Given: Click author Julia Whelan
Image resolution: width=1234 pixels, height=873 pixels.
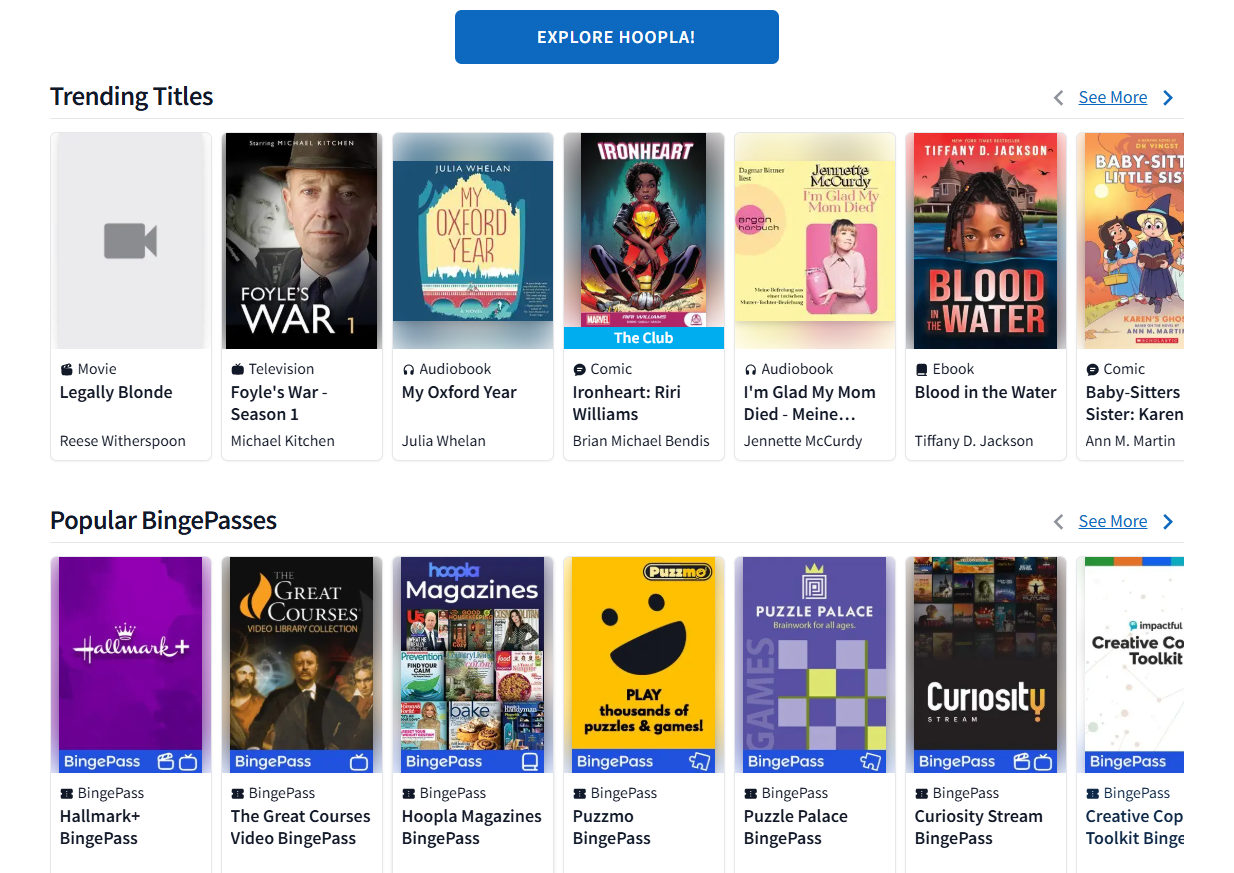Looking at the screenshot, I should tap(444, 441).
